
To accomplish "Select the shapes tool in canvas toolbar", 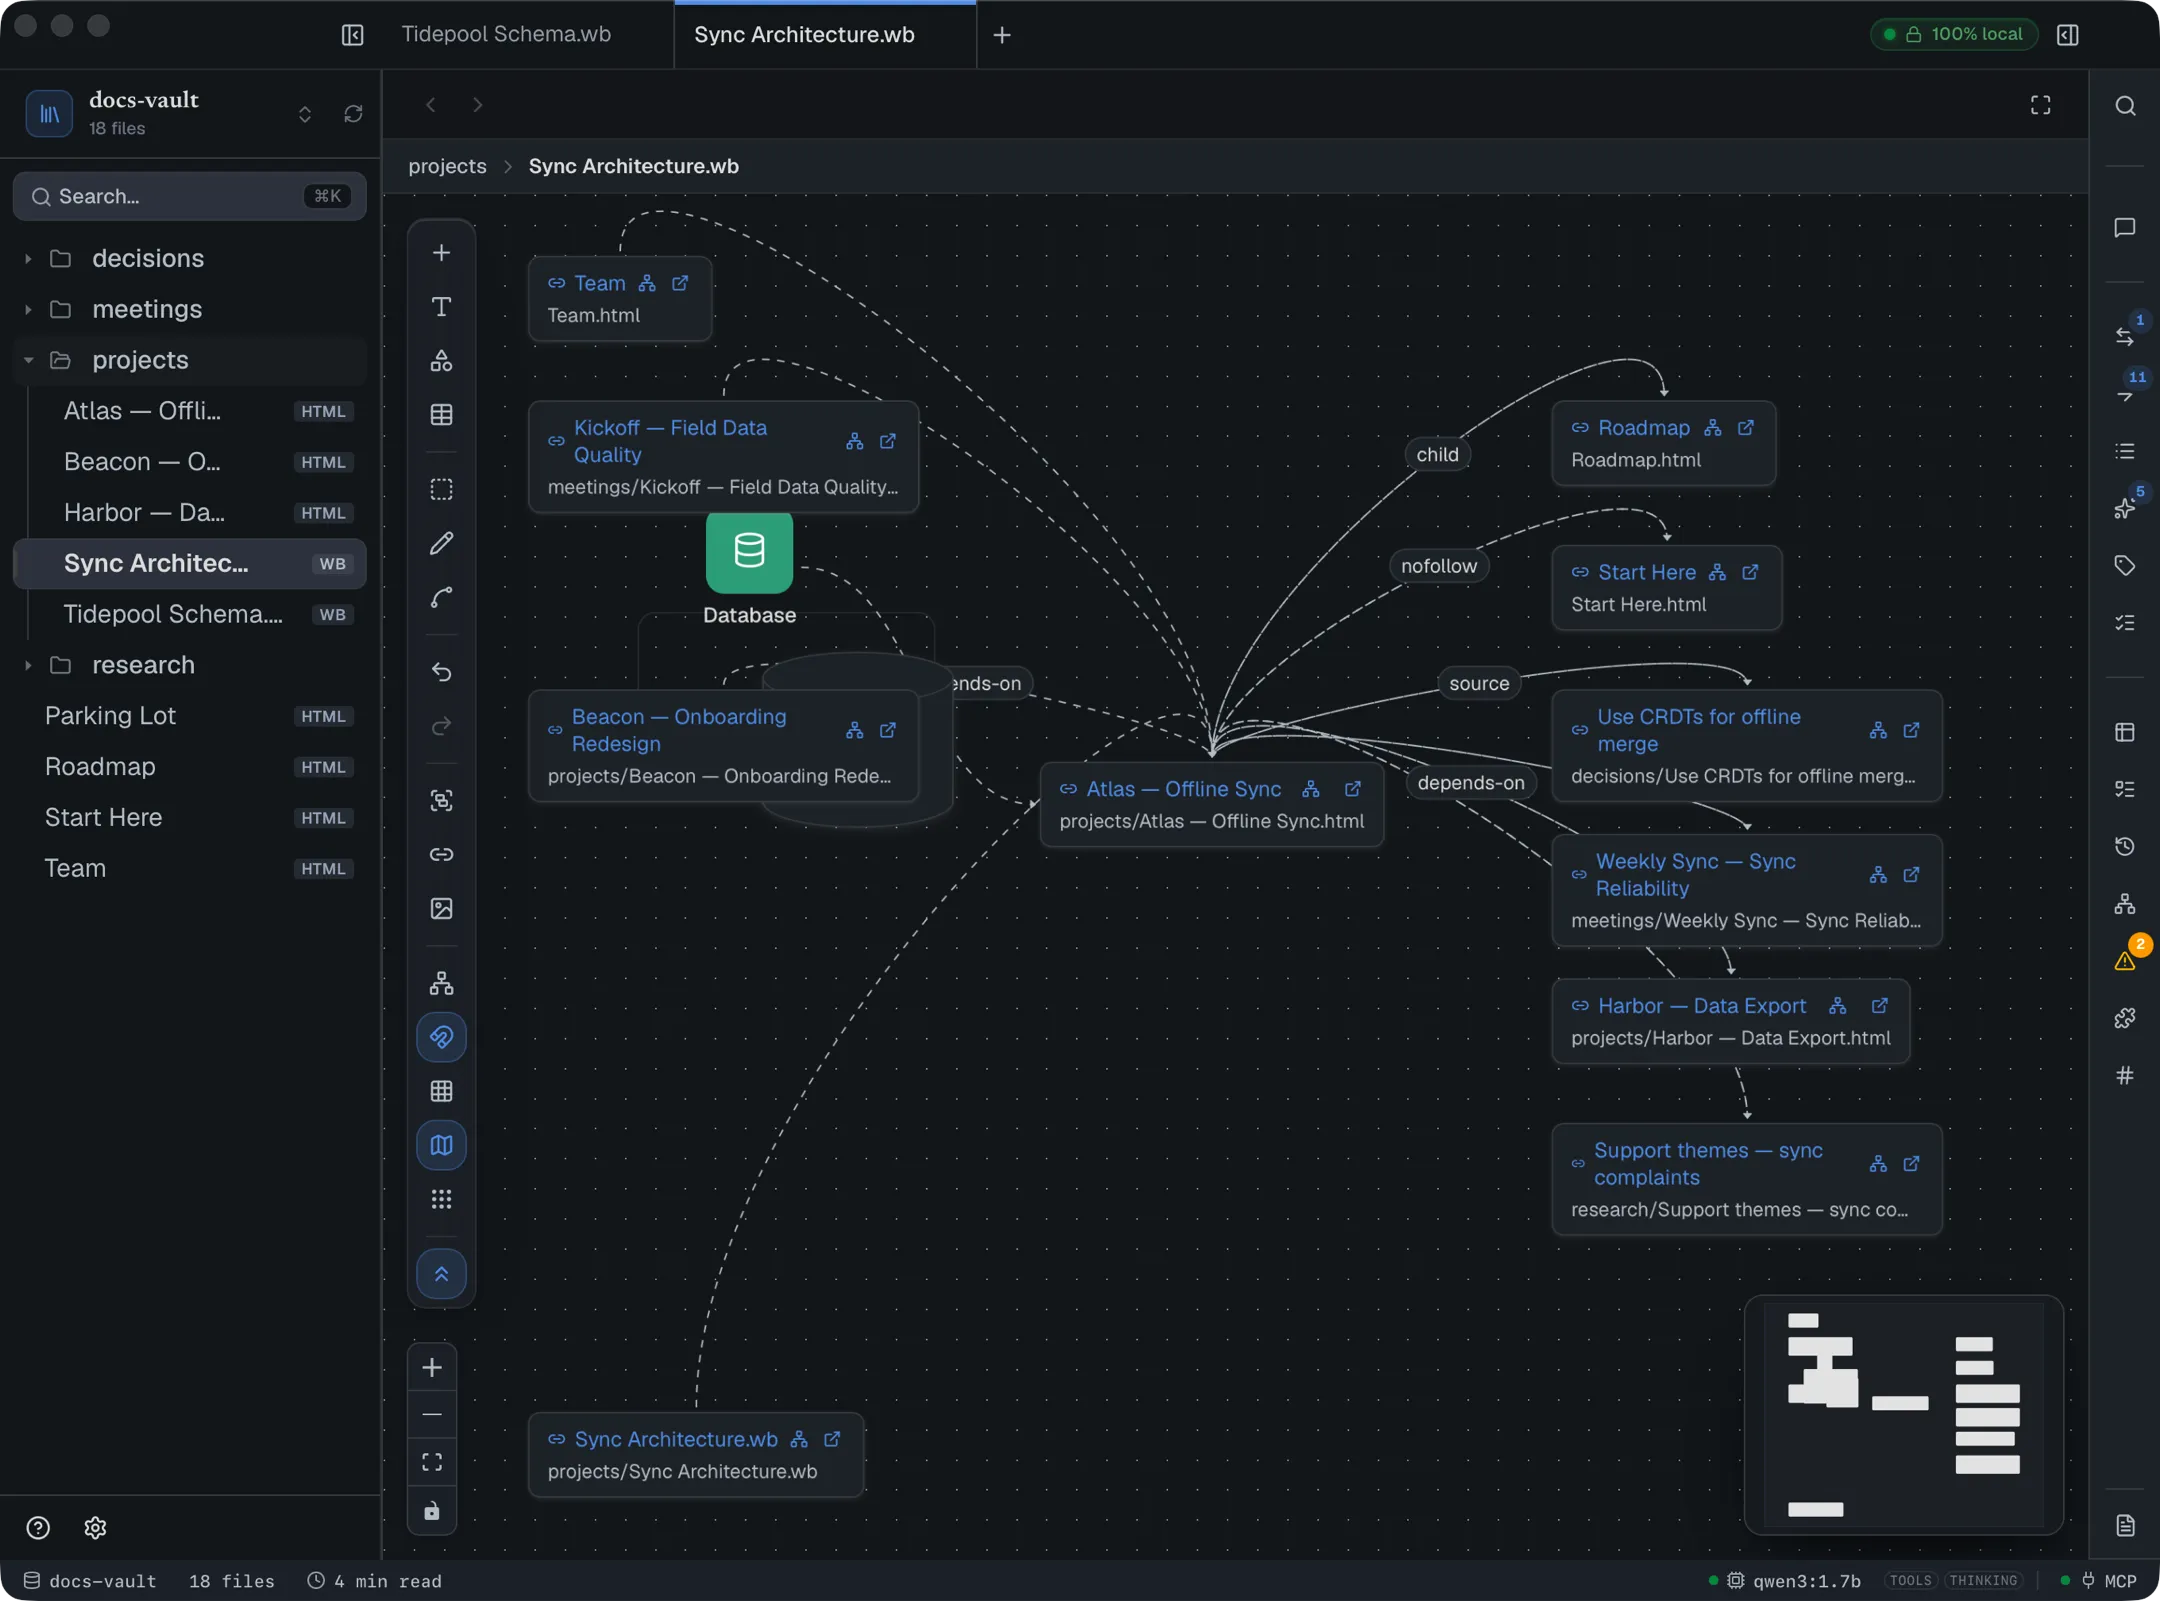I will [x=441, y=361].
